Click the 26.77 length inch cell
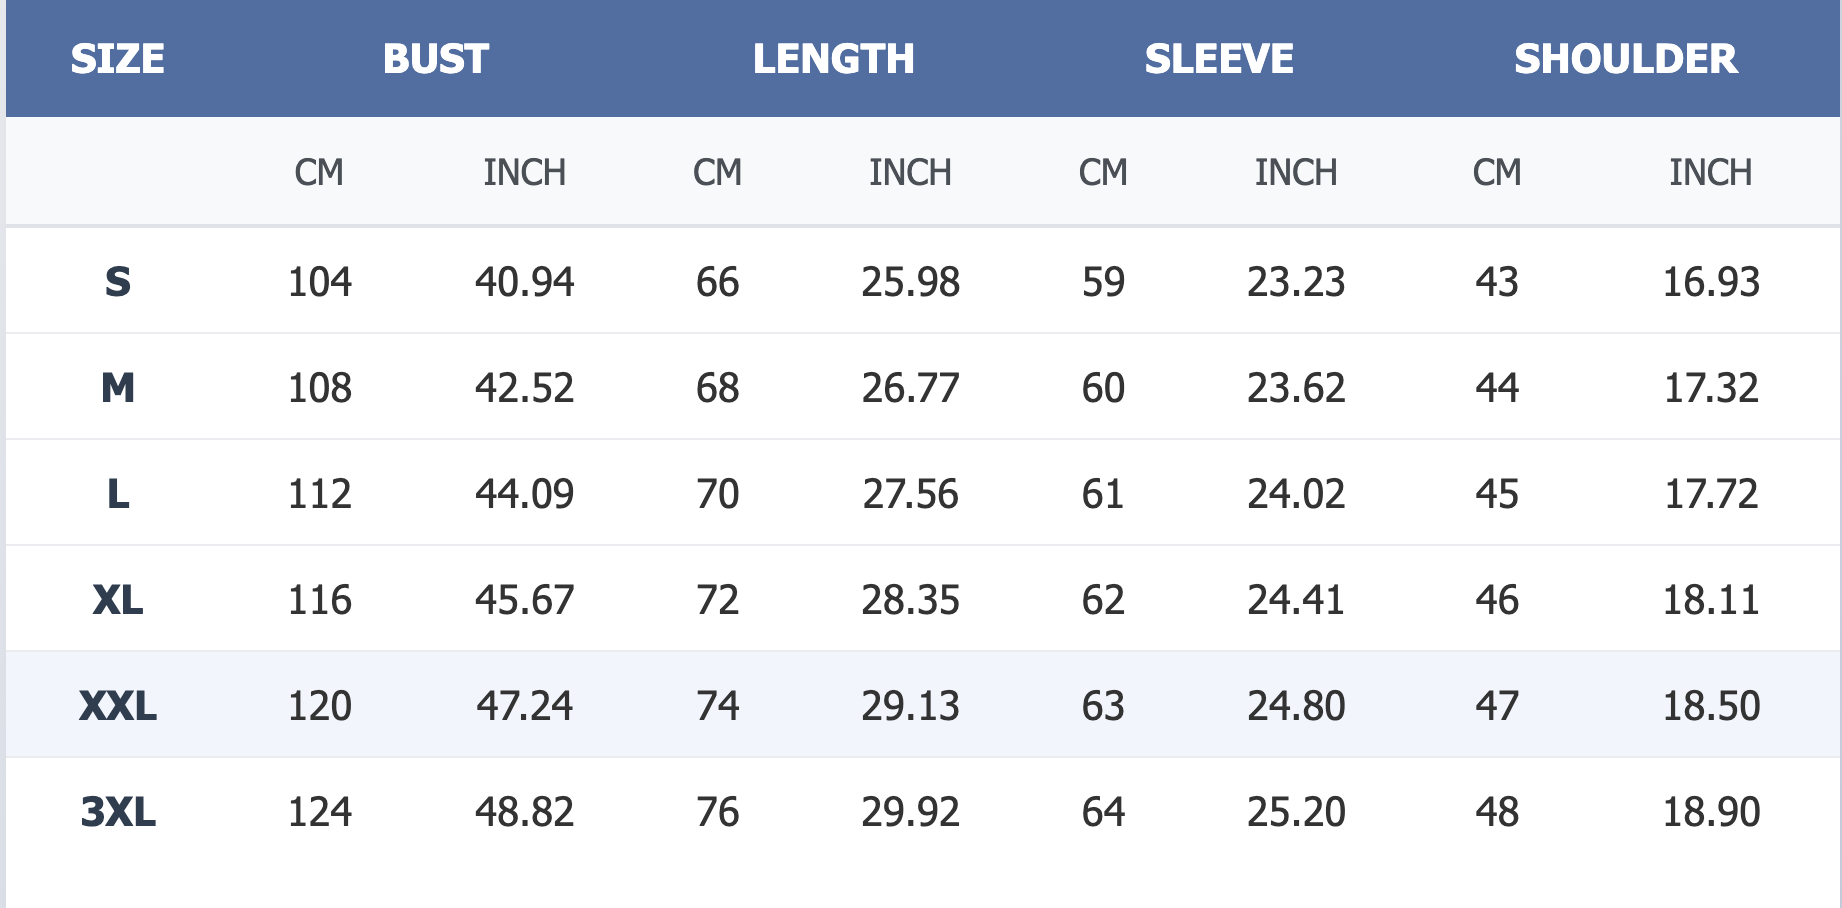 910,388
